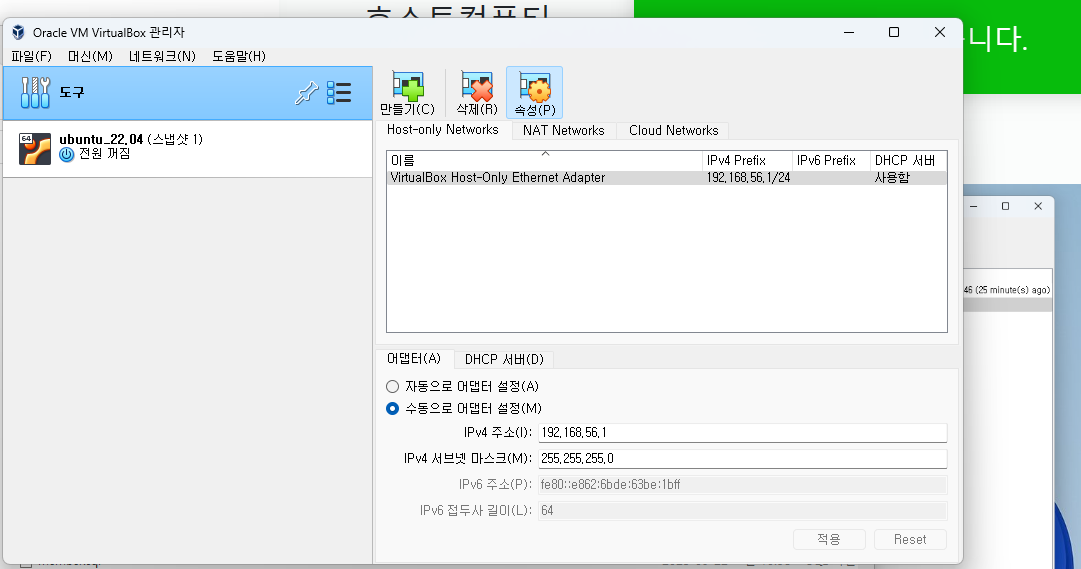
Task: Click the Reset button
Action: [x=910, y=539]
